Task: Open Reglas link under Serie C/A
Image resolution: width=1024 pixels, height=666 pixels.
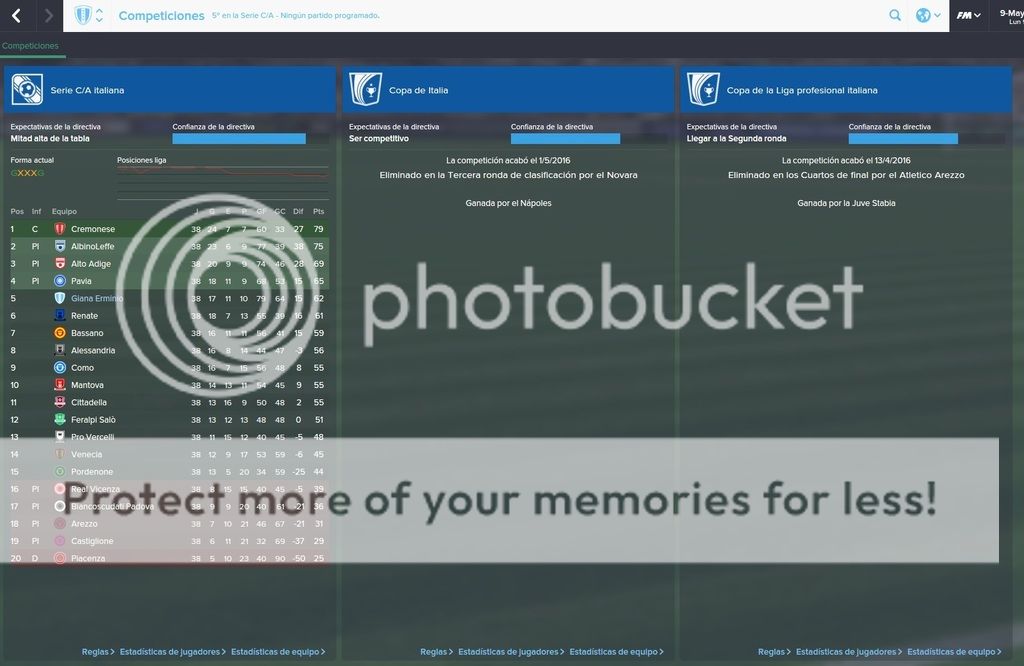Action: click(x=97, y=652)
